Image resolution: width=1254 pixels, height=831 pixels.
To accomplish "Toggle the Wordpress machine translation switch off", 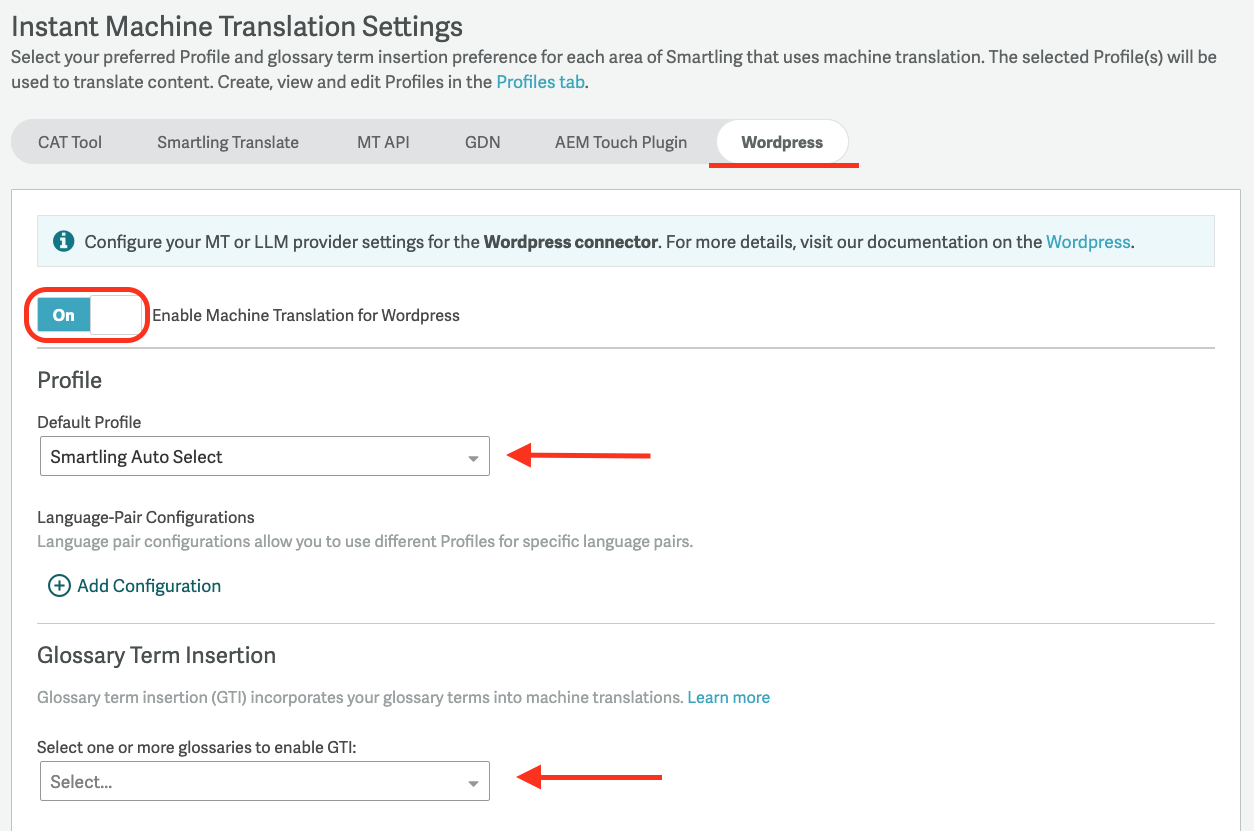I will 87,315.
